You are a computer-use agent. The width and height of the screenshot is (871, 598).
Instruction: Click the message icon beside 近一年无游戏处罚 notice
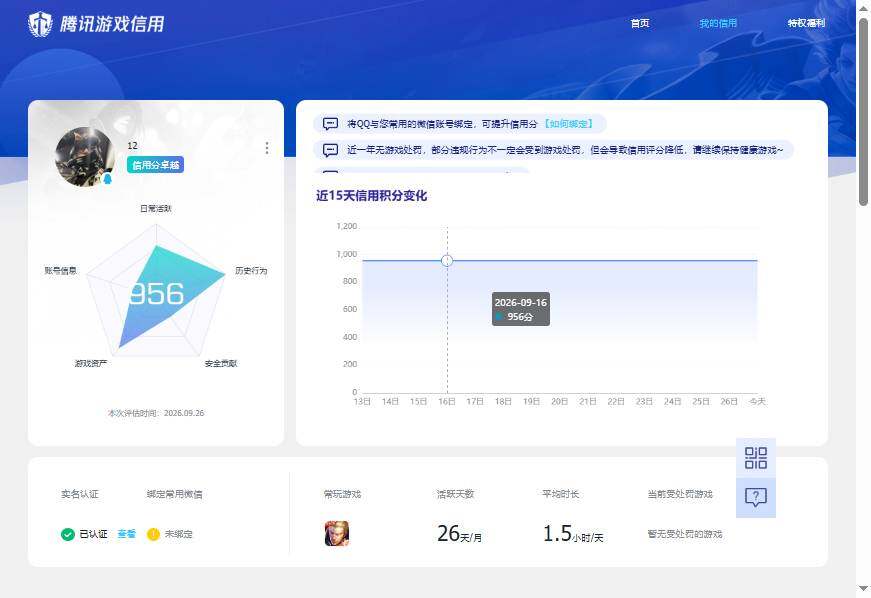click(x=331, y=150)
